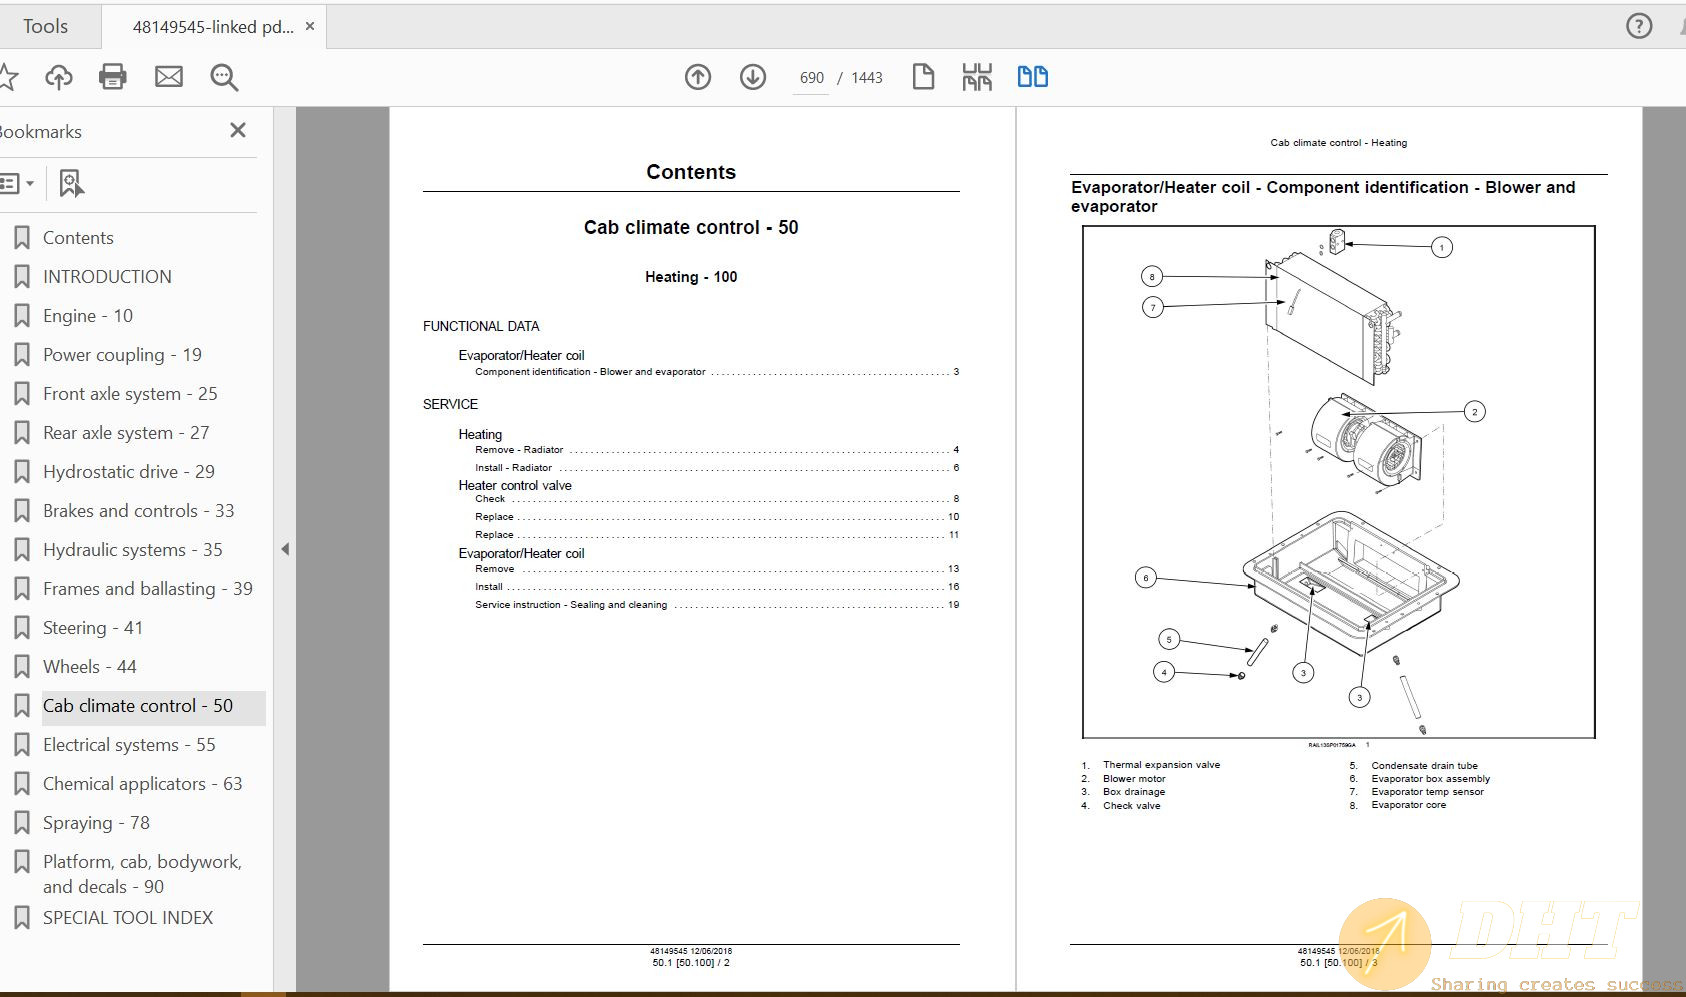Open the Engine - 10 bookmark
The width and height of the screenshot is (1686, 997).
coord(88,316)
